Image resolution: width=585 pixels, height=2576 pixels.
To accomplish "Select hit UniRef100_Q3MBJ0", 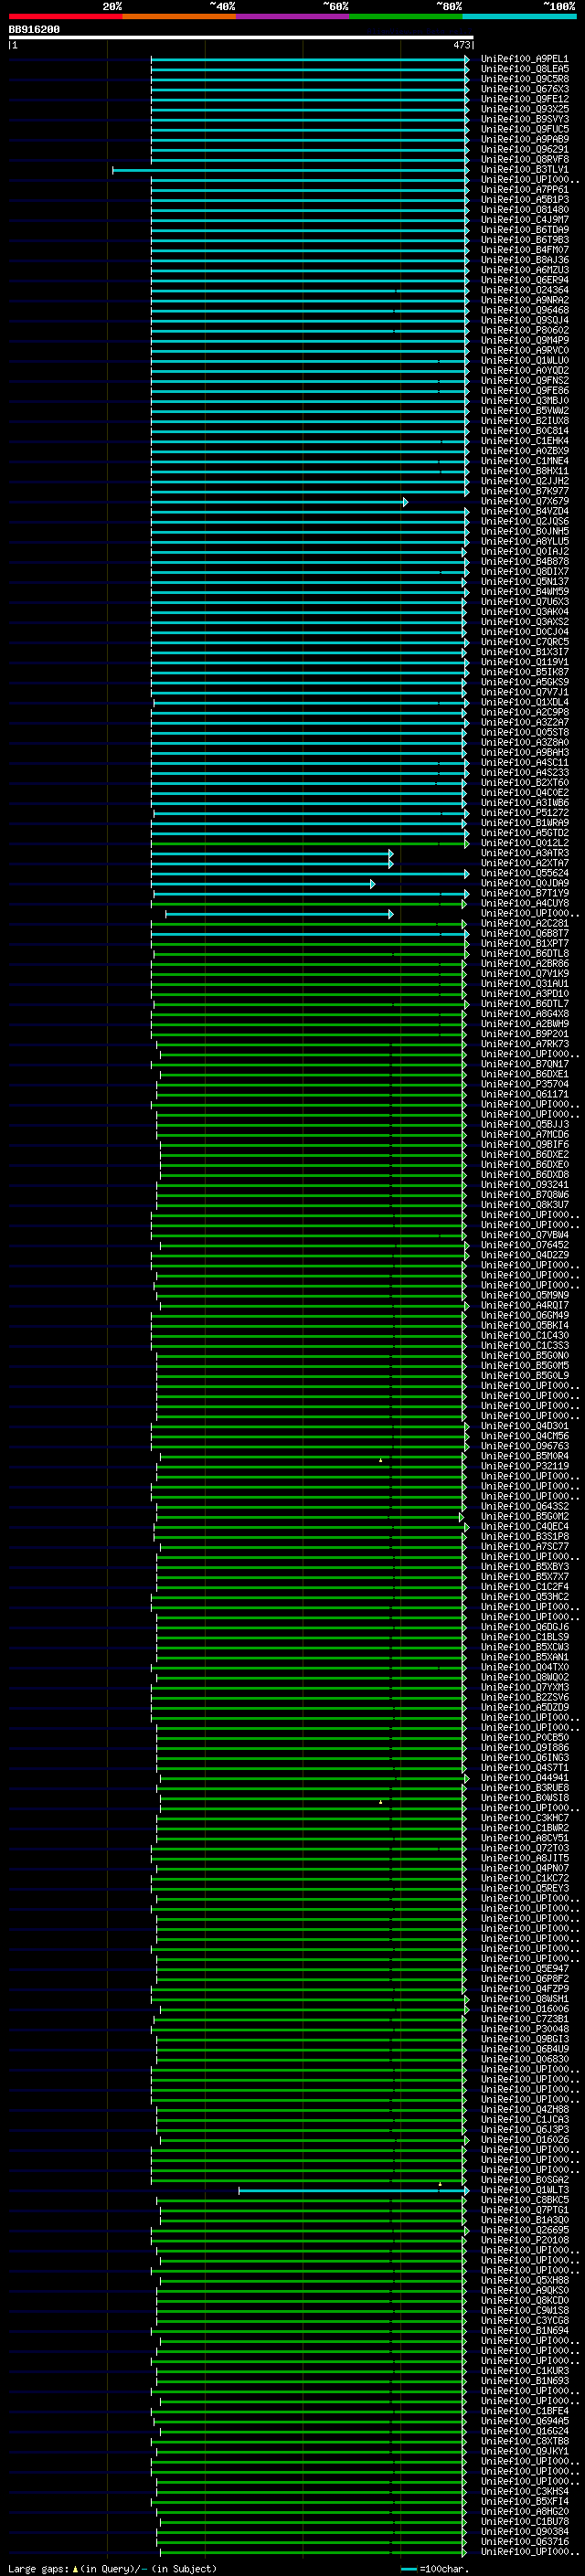I will pos(524,401).
